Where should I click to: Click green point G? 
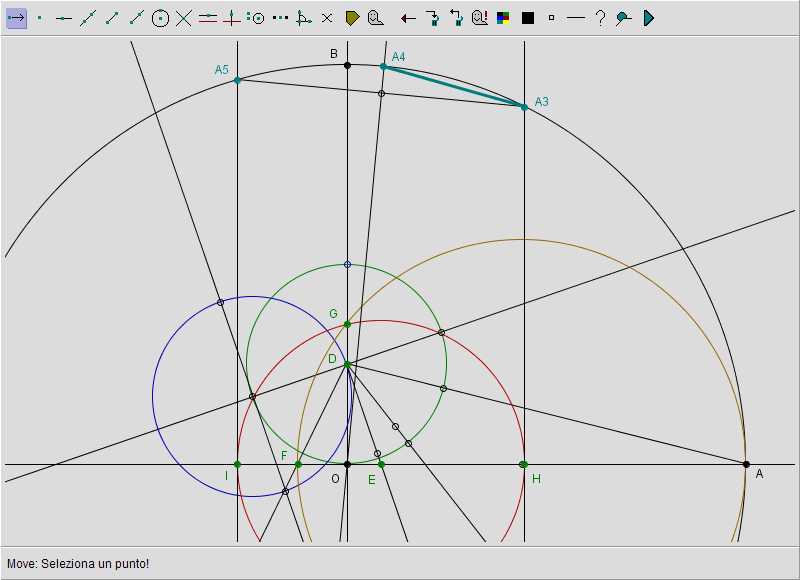(347, 324)
